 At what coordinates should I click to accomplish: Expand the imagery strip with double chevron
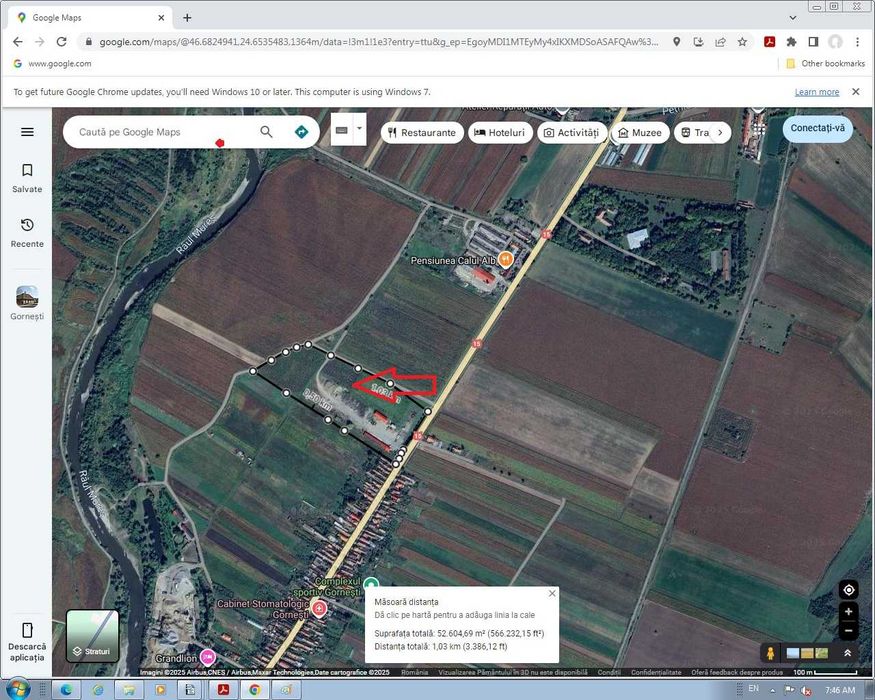point(848,653)
